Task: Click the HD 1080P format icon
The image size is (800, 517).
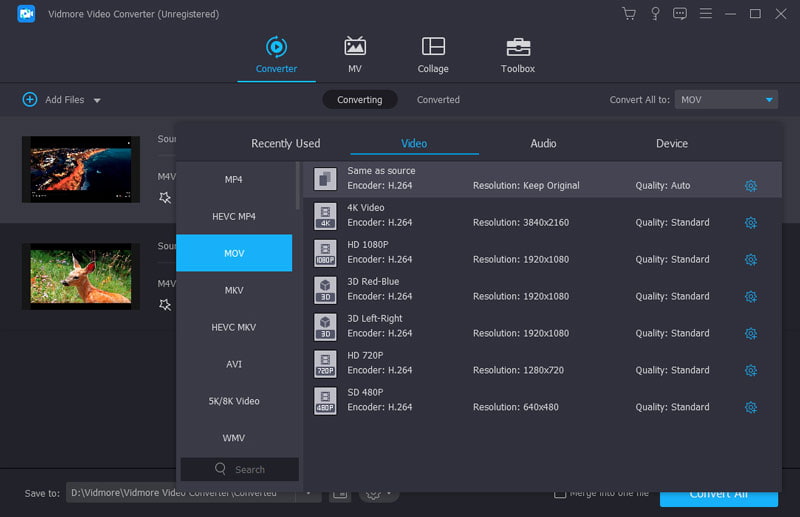Action: (x=325, y=253)
